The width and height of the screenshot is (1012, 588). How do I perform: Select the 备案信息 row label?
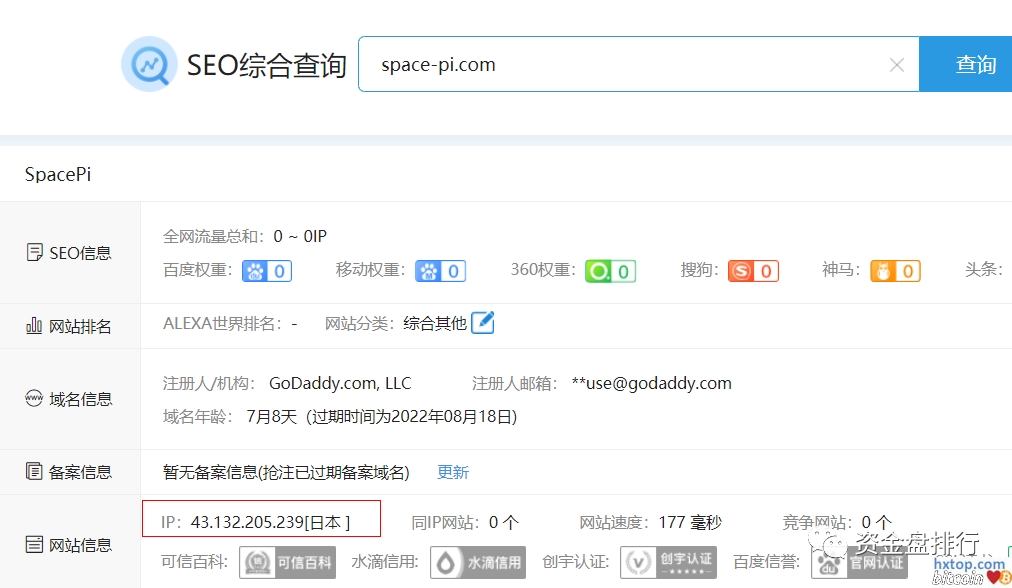click(x=69, y=472)
